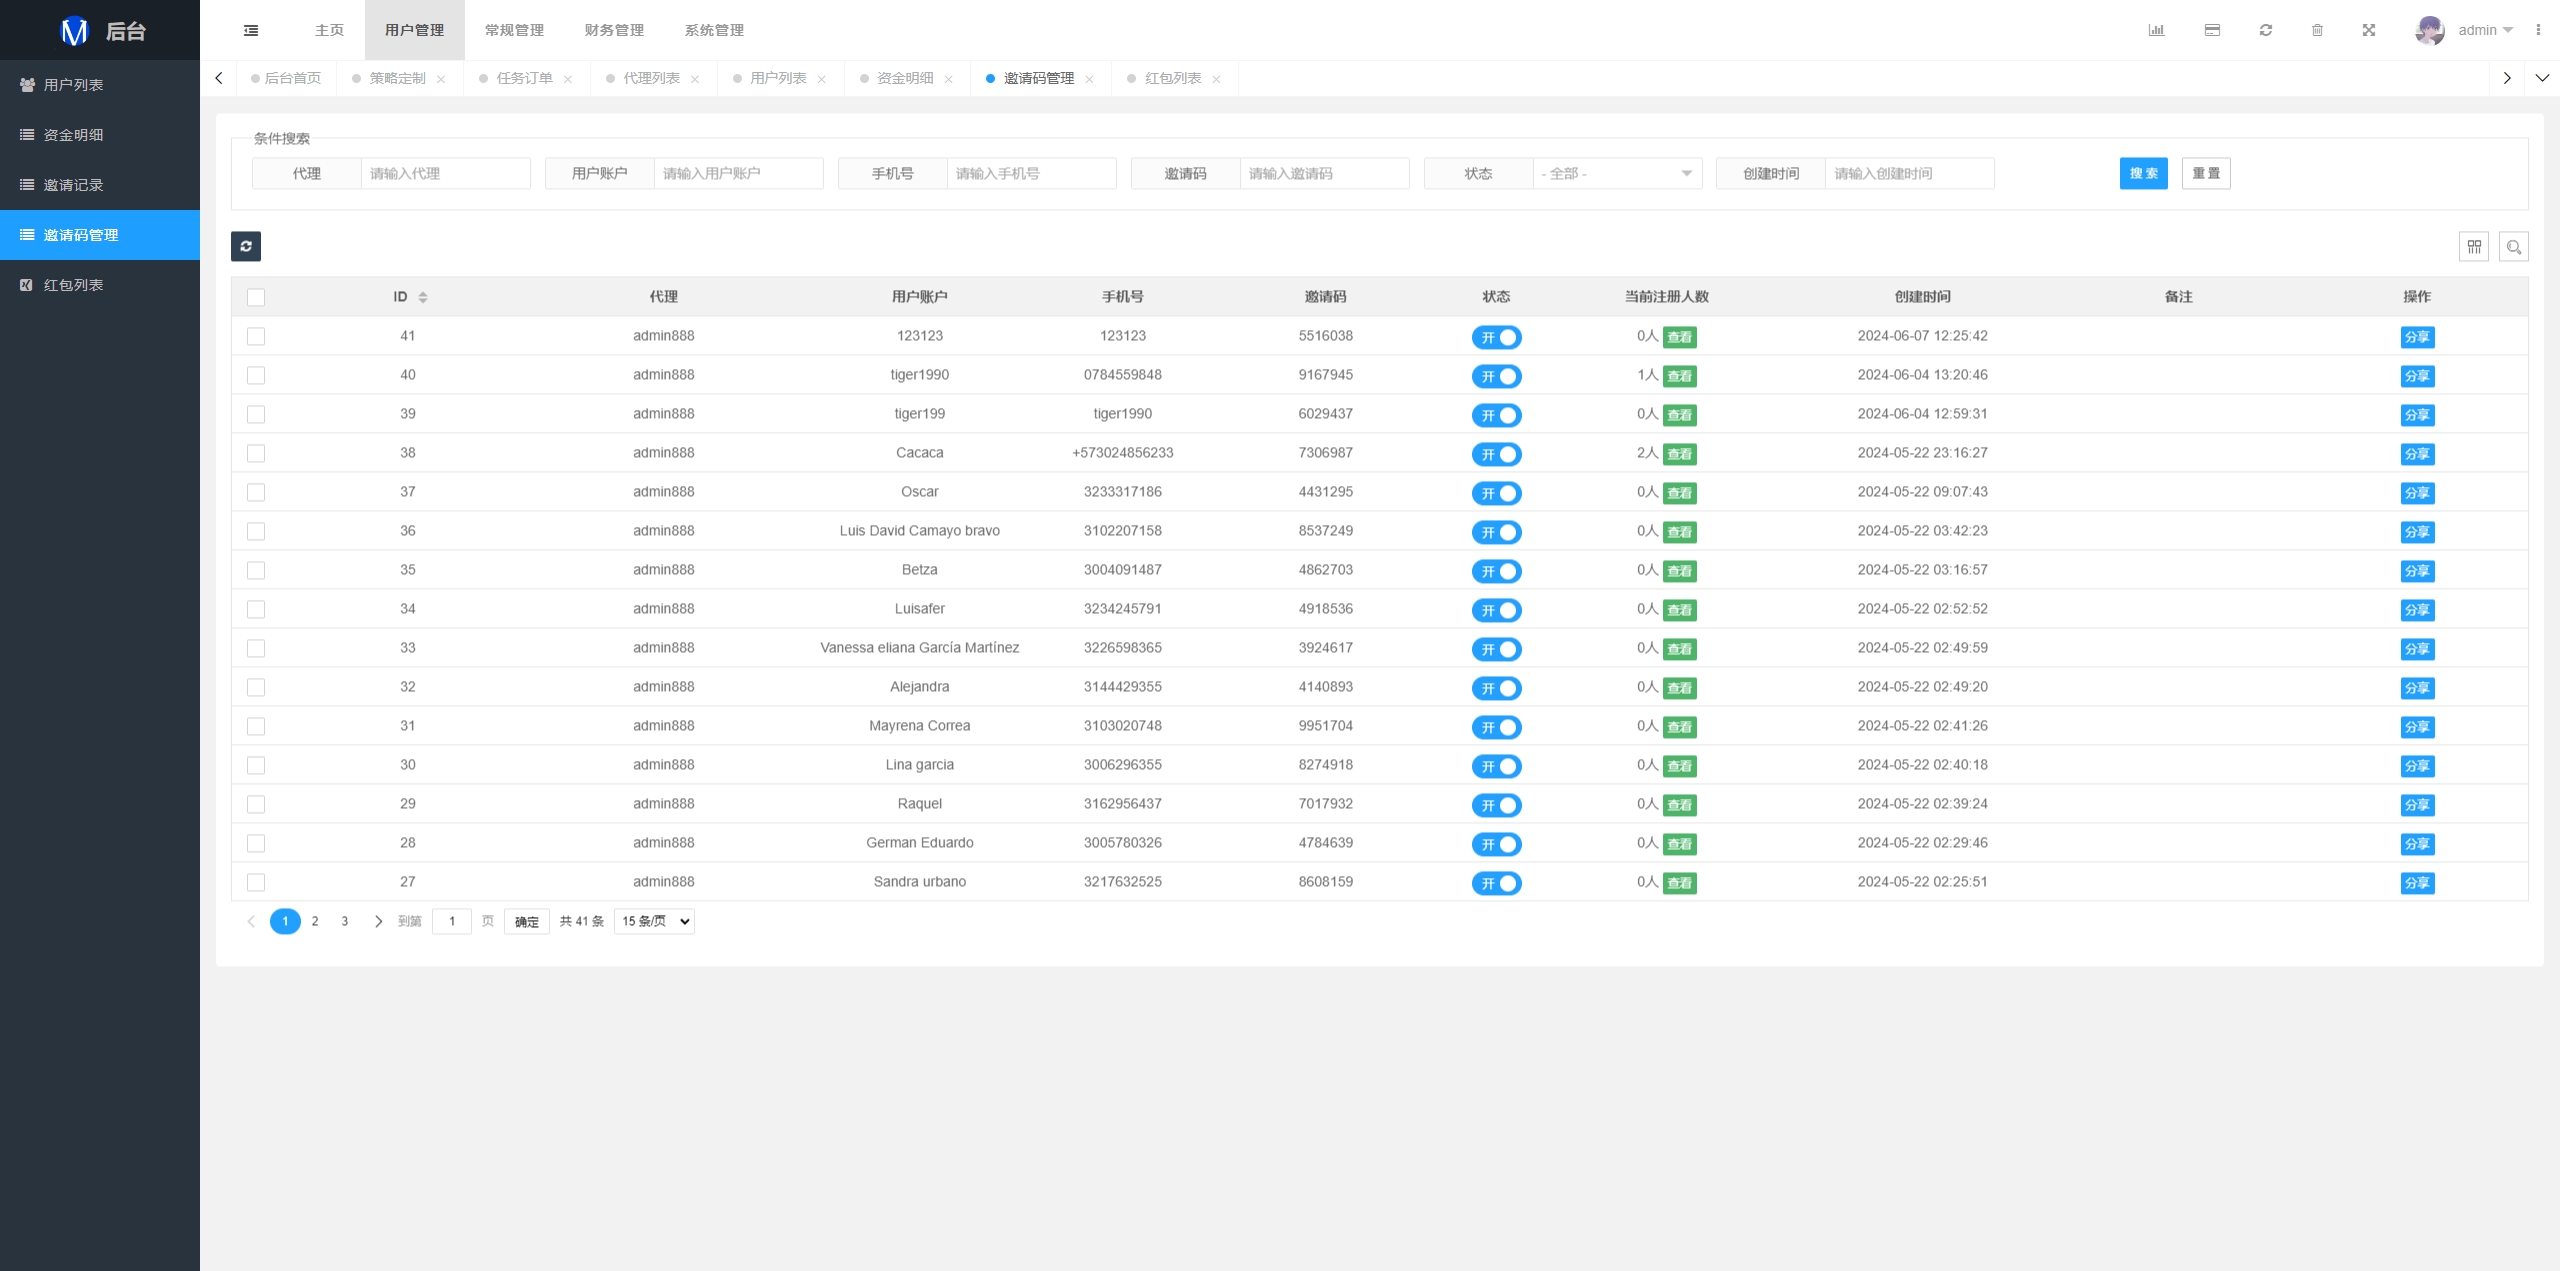Switch to the 财务管理 top menu

tap(614, 30)
